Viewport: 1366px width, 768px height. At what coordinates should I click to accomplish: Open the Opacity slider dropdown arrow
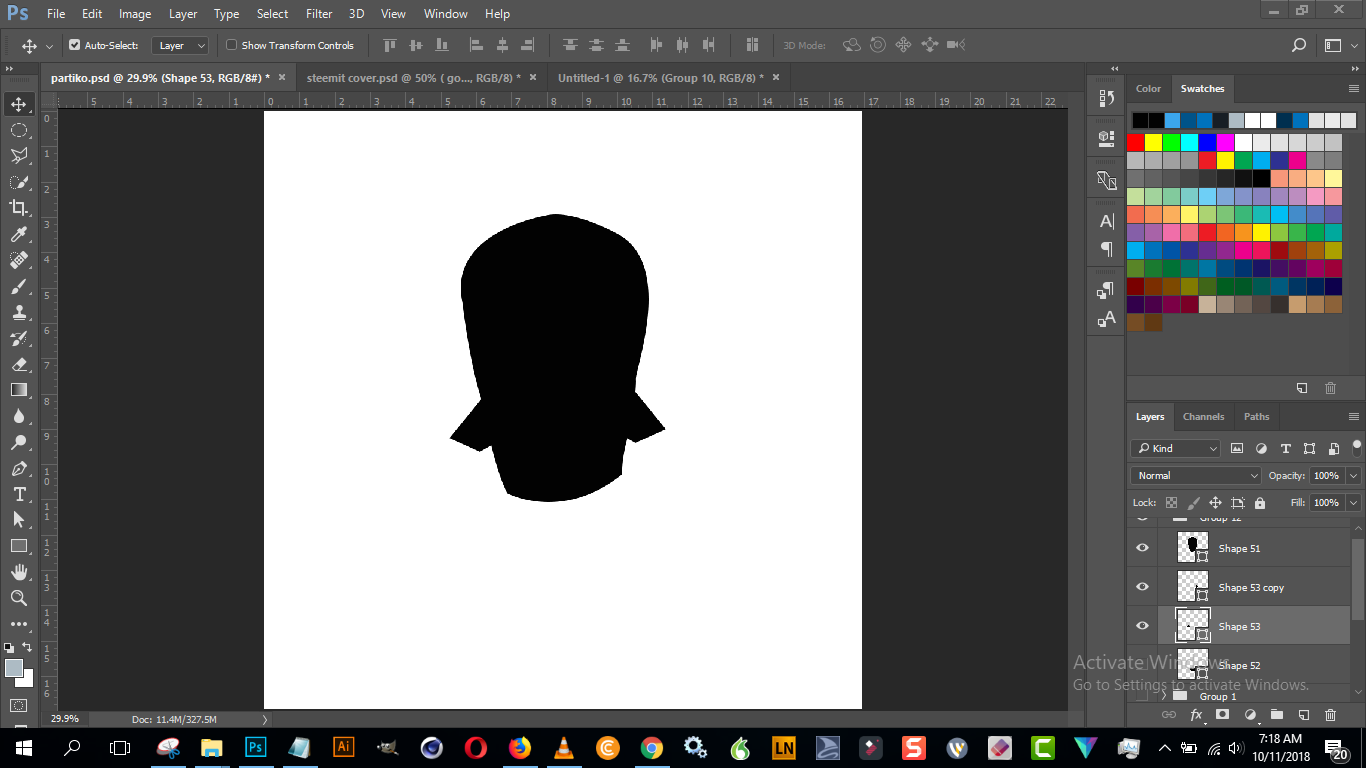pos(1353,476)
